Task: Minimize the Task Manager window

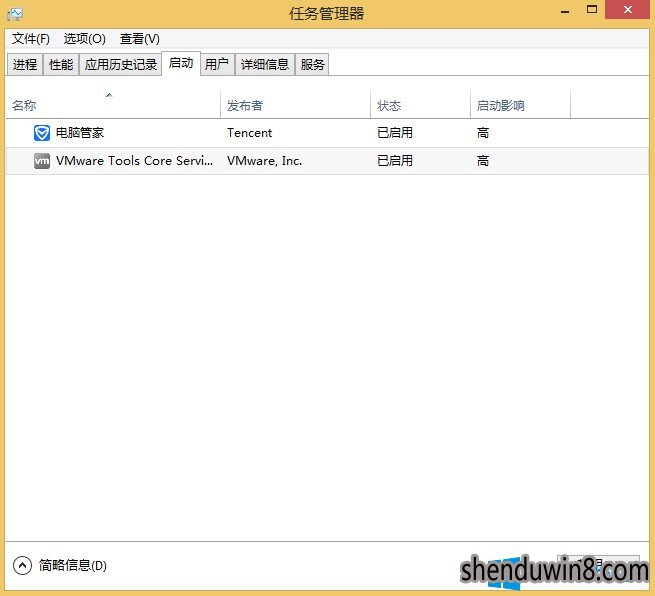Action: tap(565, 10)
